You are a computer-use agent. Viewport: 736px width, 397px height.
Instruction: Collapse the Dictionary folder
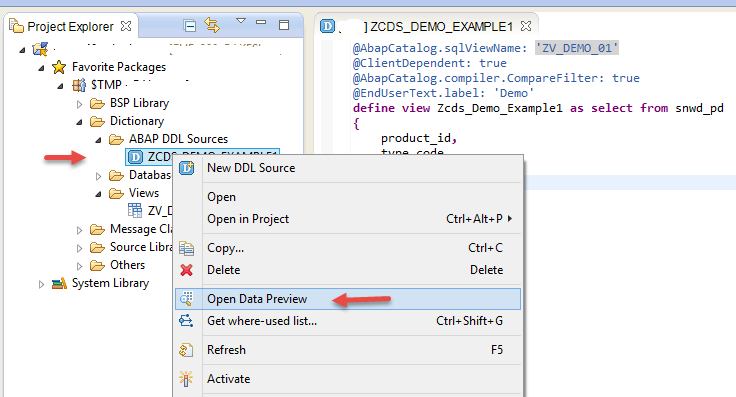tap(79, 122)
